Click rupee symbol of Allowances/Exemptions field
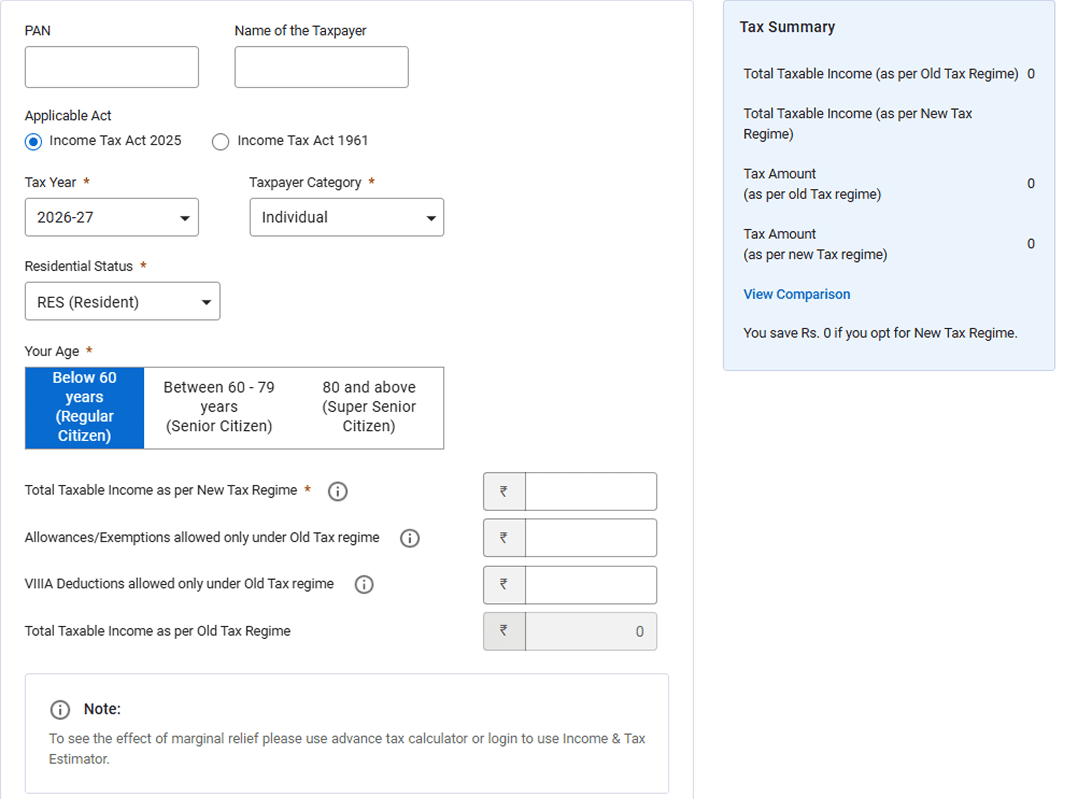The width and height of the screenshot is (1078, 799). click(504, 538)
